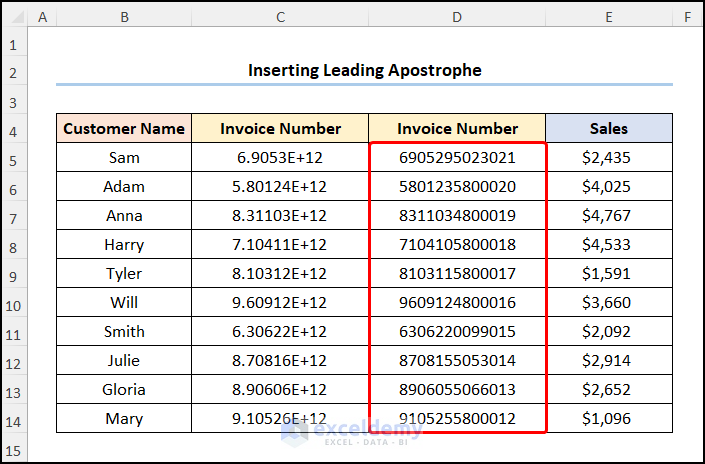Select the 'Inserting Leading Apostrophe' title cell
The height and width of the screenshot is (464, 705).
click(364, 71)
